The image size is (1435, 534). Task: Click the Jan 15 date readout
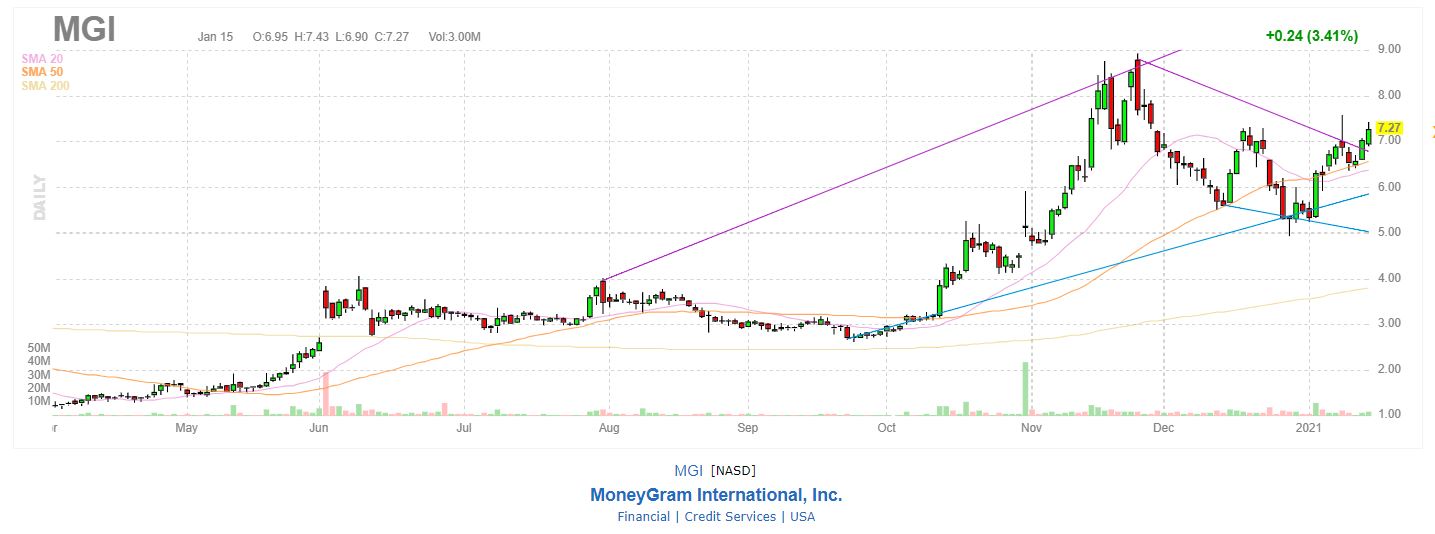tap(215, 37)
